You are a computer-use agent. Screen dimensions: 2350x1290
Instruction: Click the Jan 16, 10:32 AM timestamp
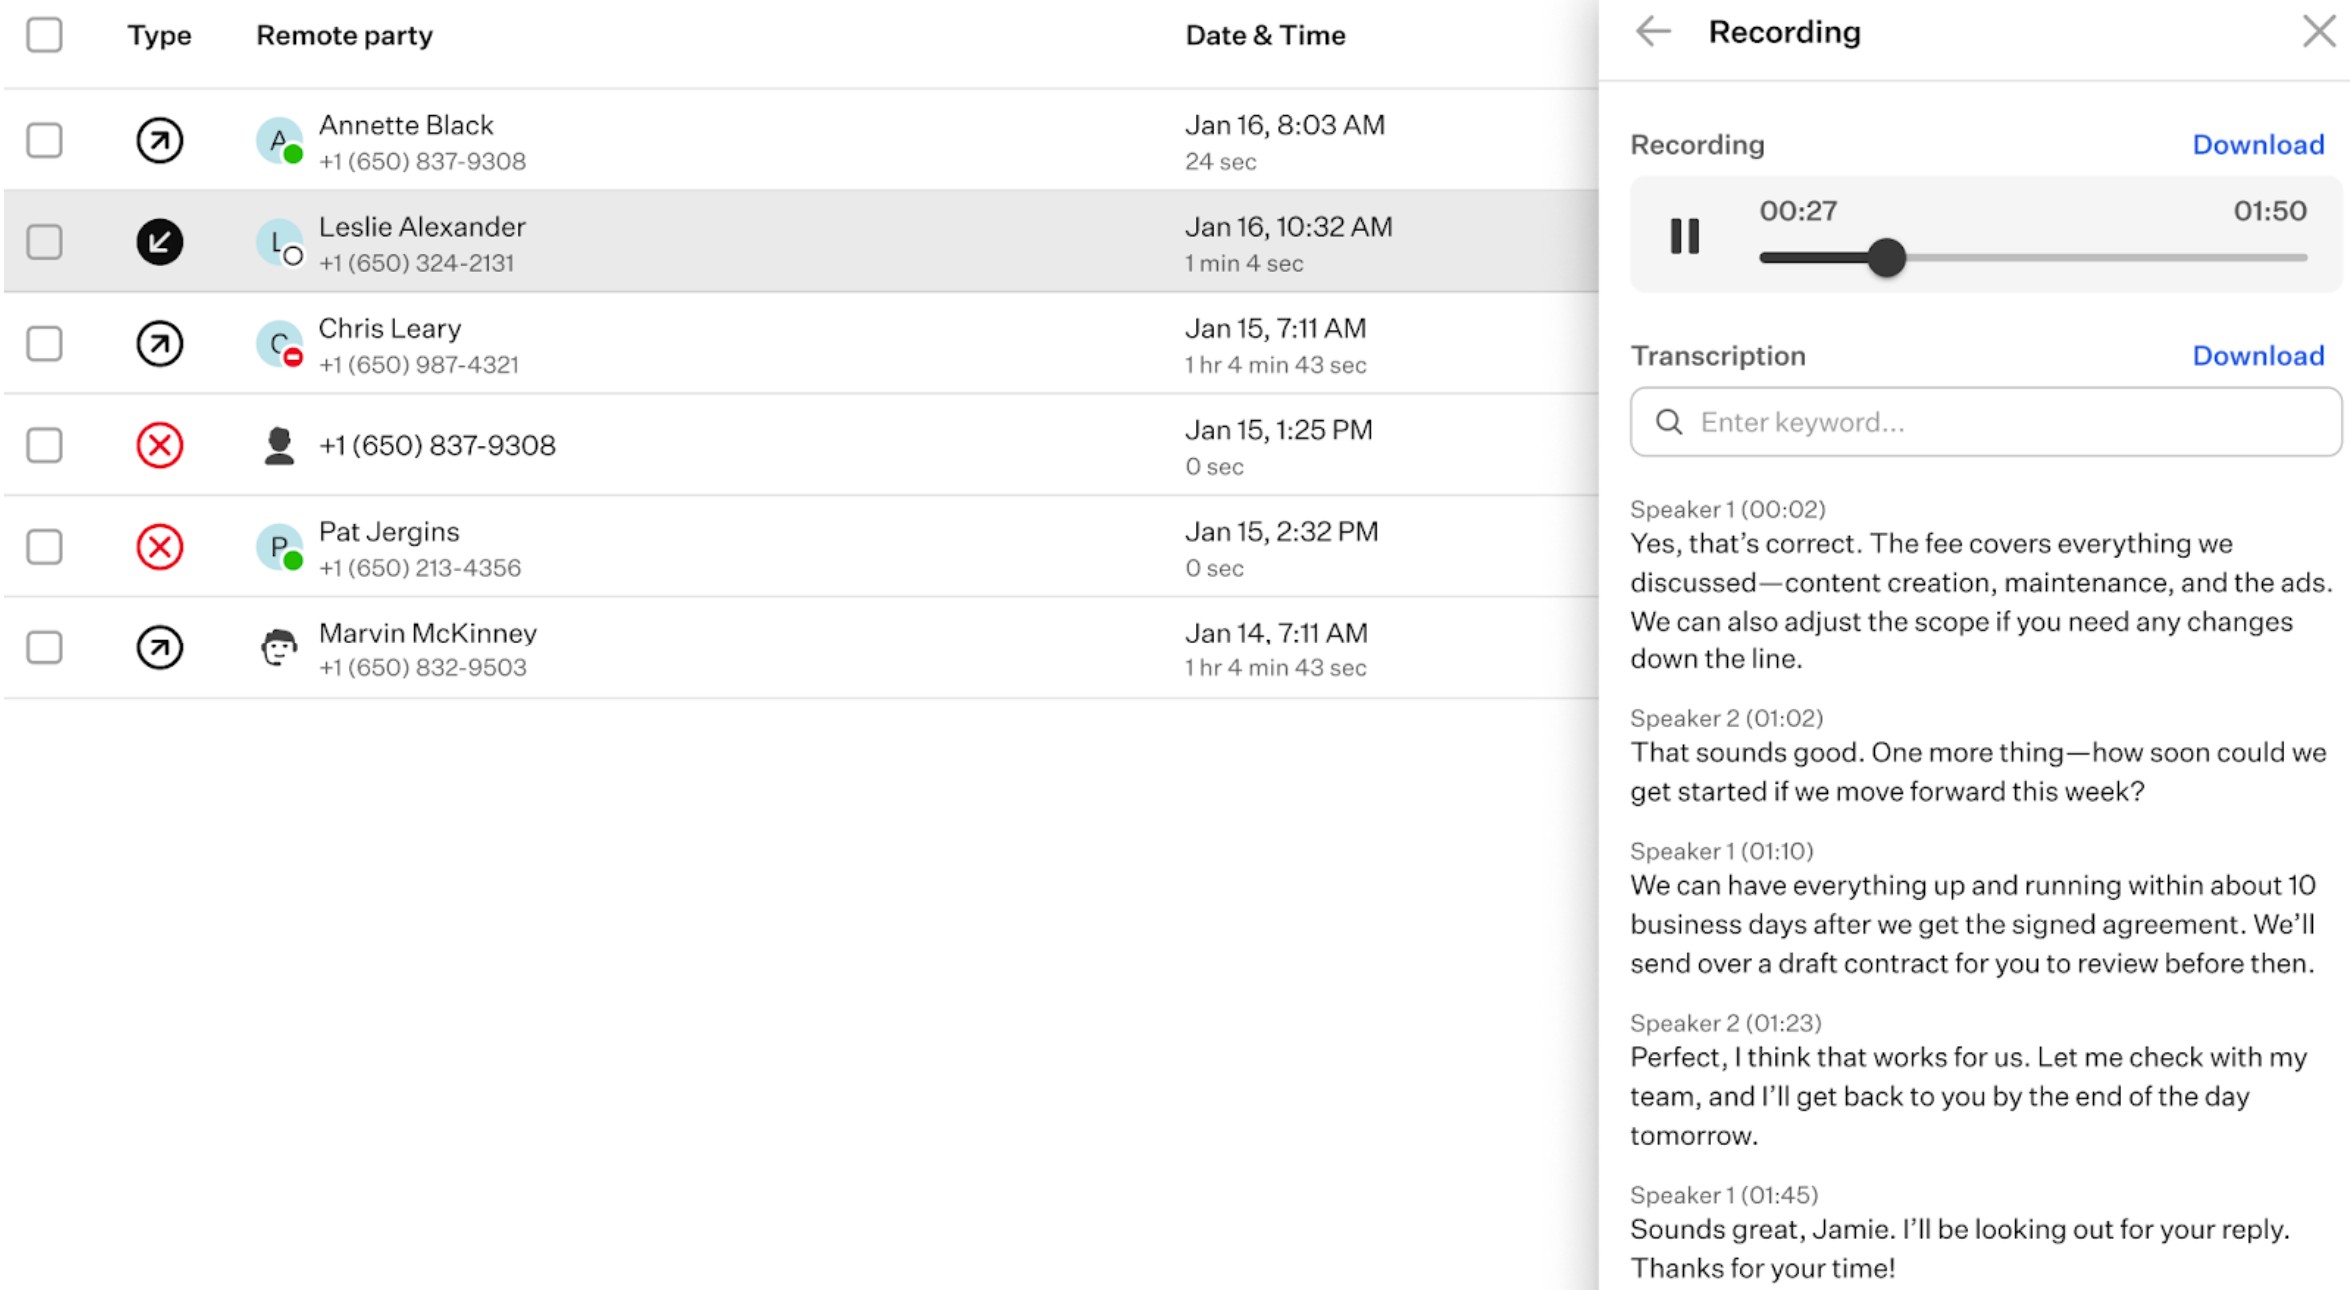[1288, 227]
